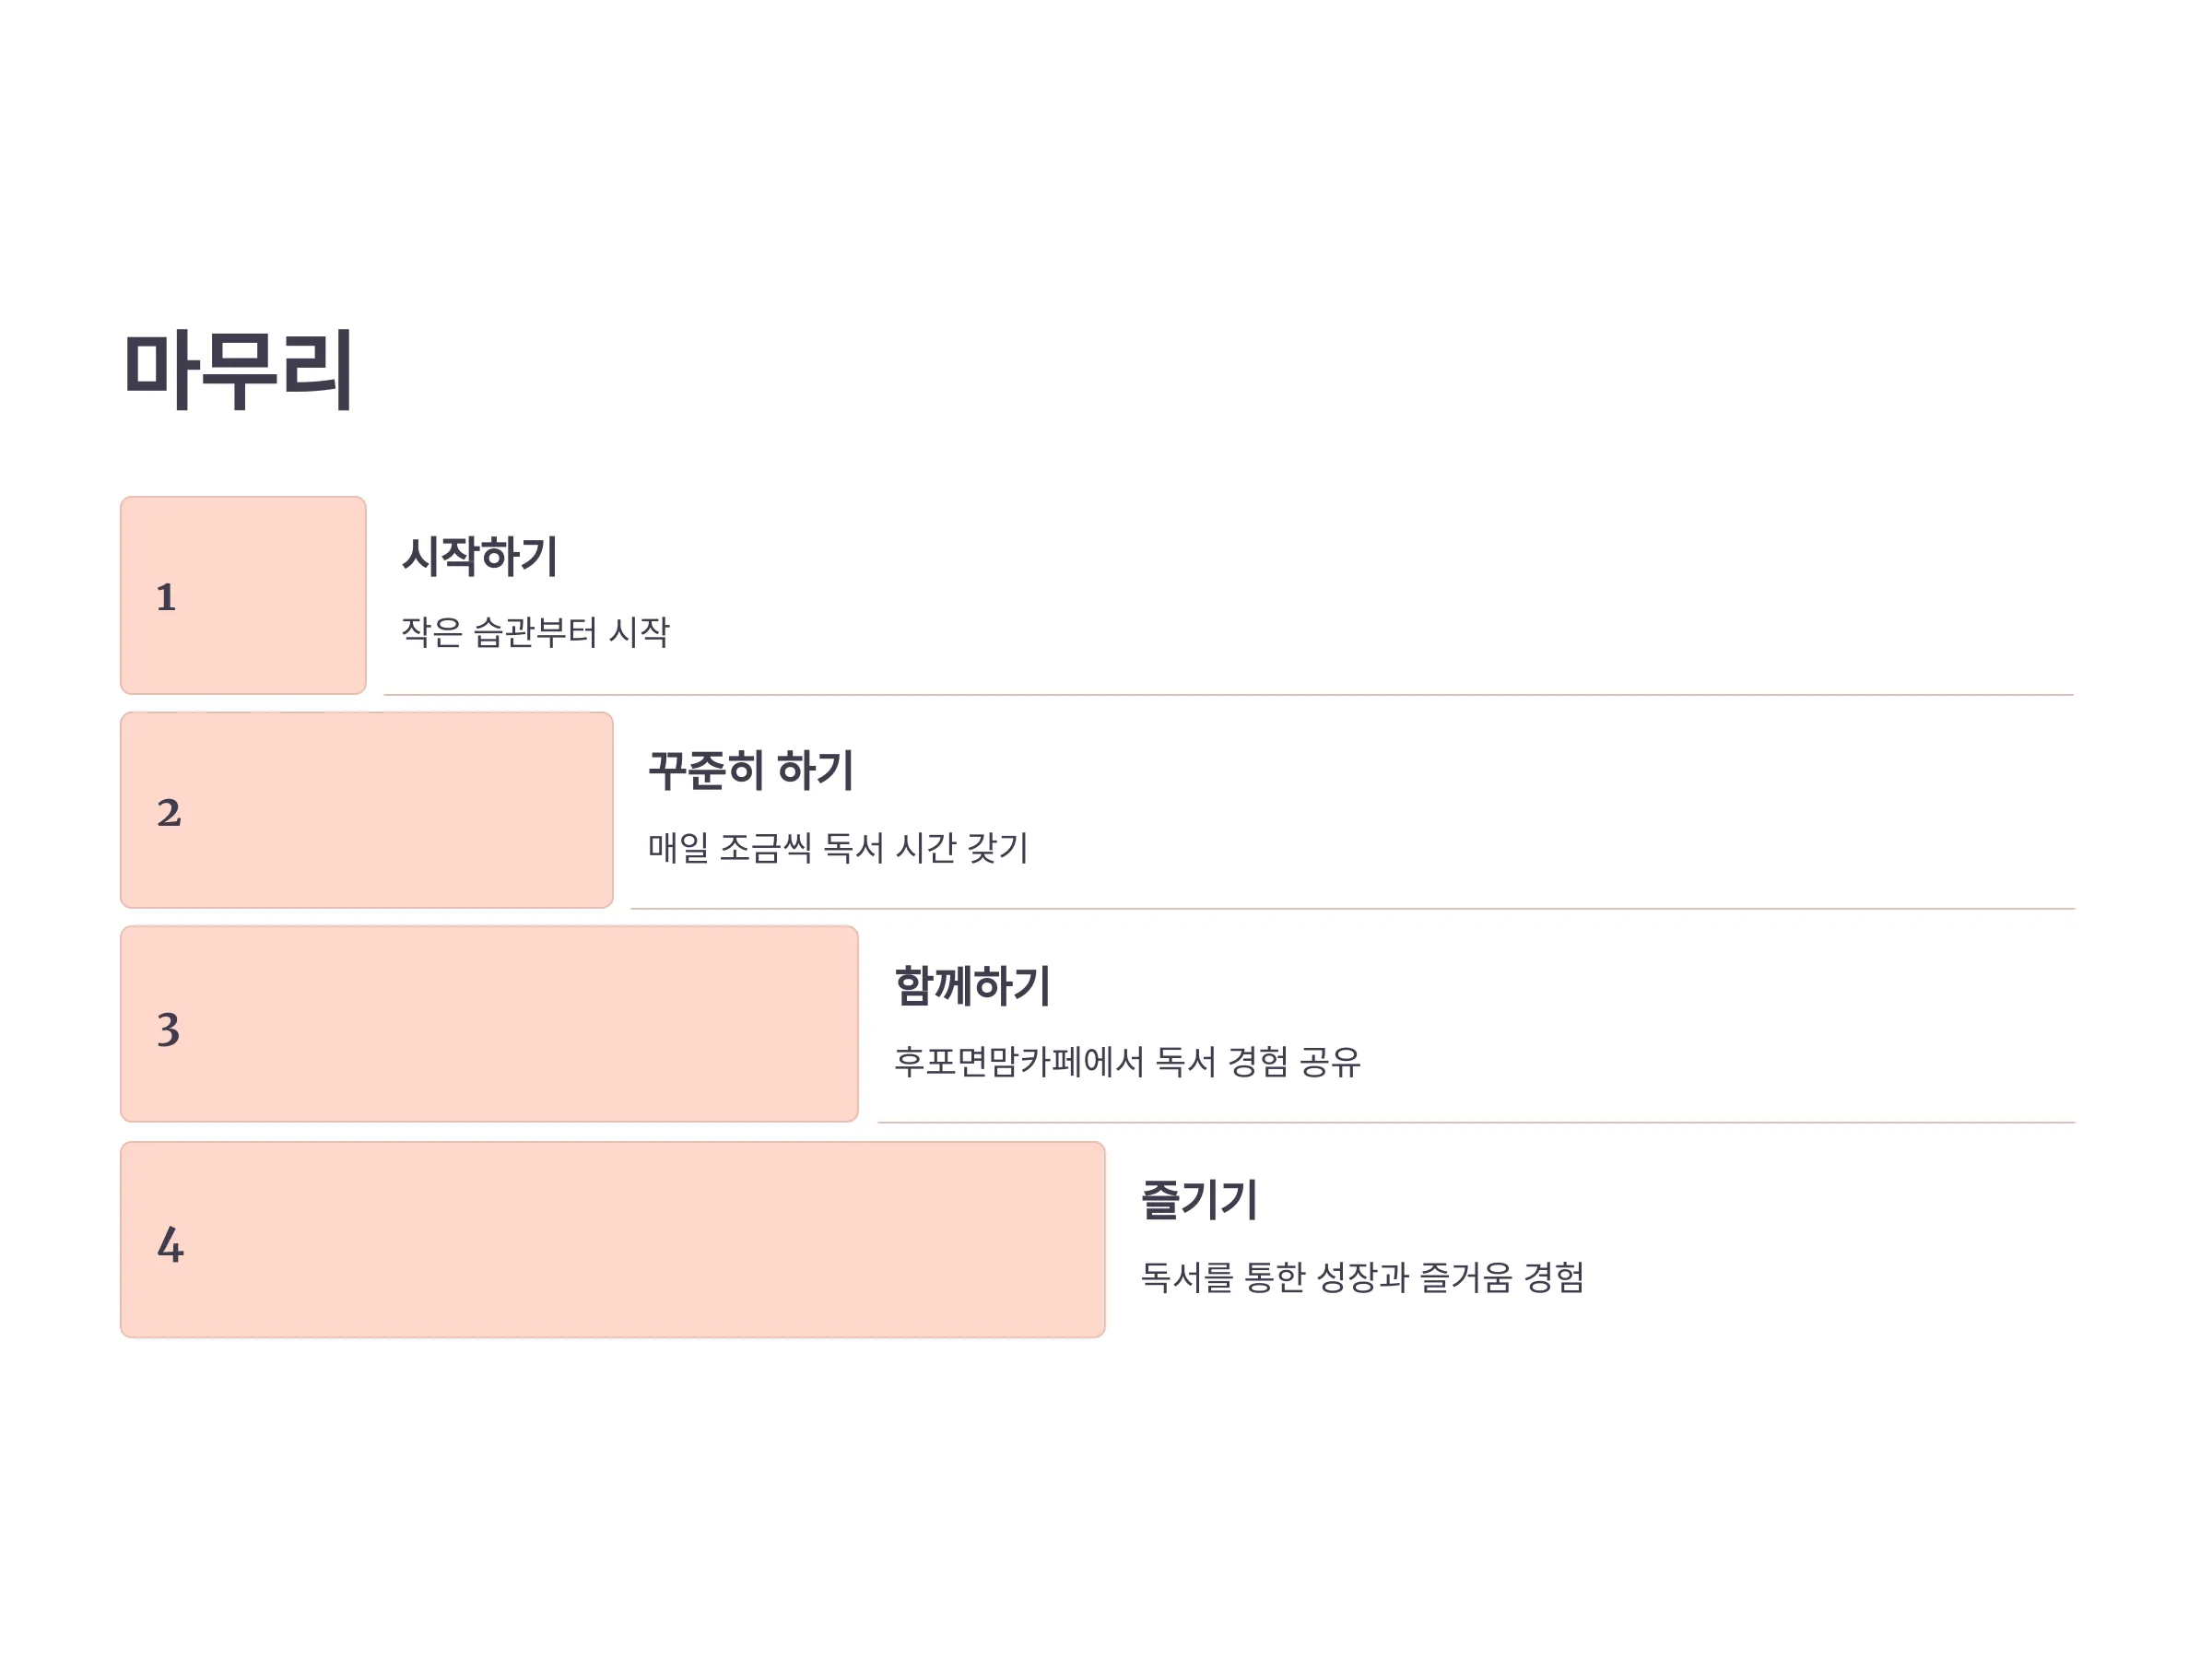Click the heading 즐기기
The height and width of the screenshot is (1659, 2212).
1200,1200
